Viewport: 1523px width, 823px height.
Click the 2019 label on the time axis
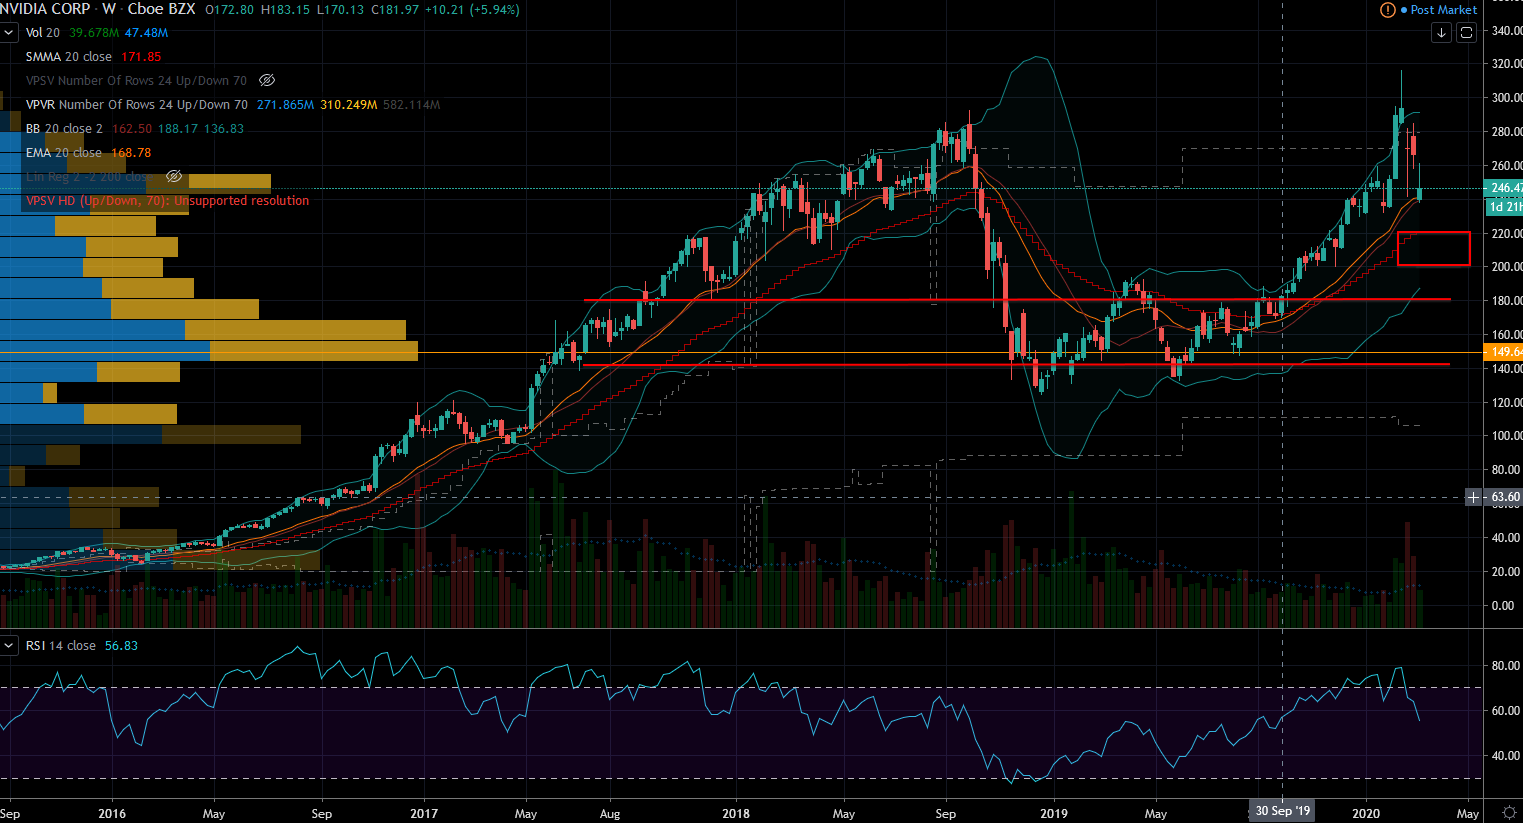point(1054,814)
